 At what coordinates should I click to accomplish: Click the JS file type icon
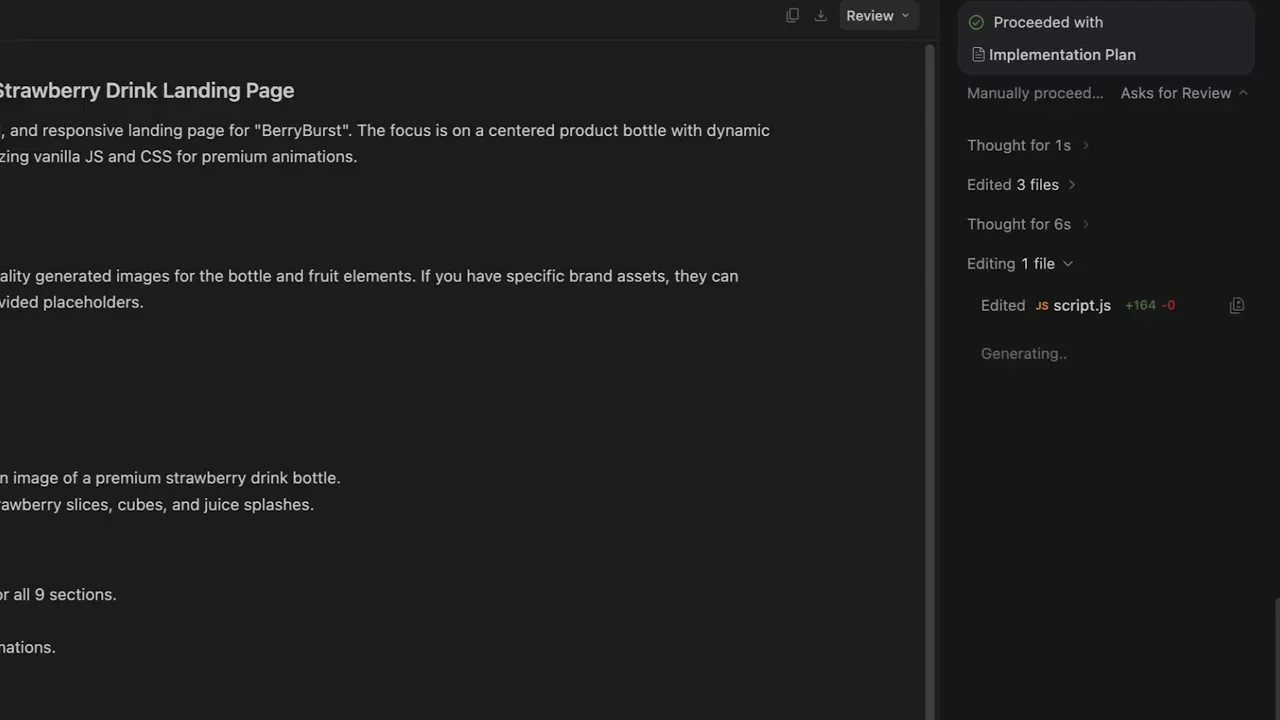(1042, 306)
